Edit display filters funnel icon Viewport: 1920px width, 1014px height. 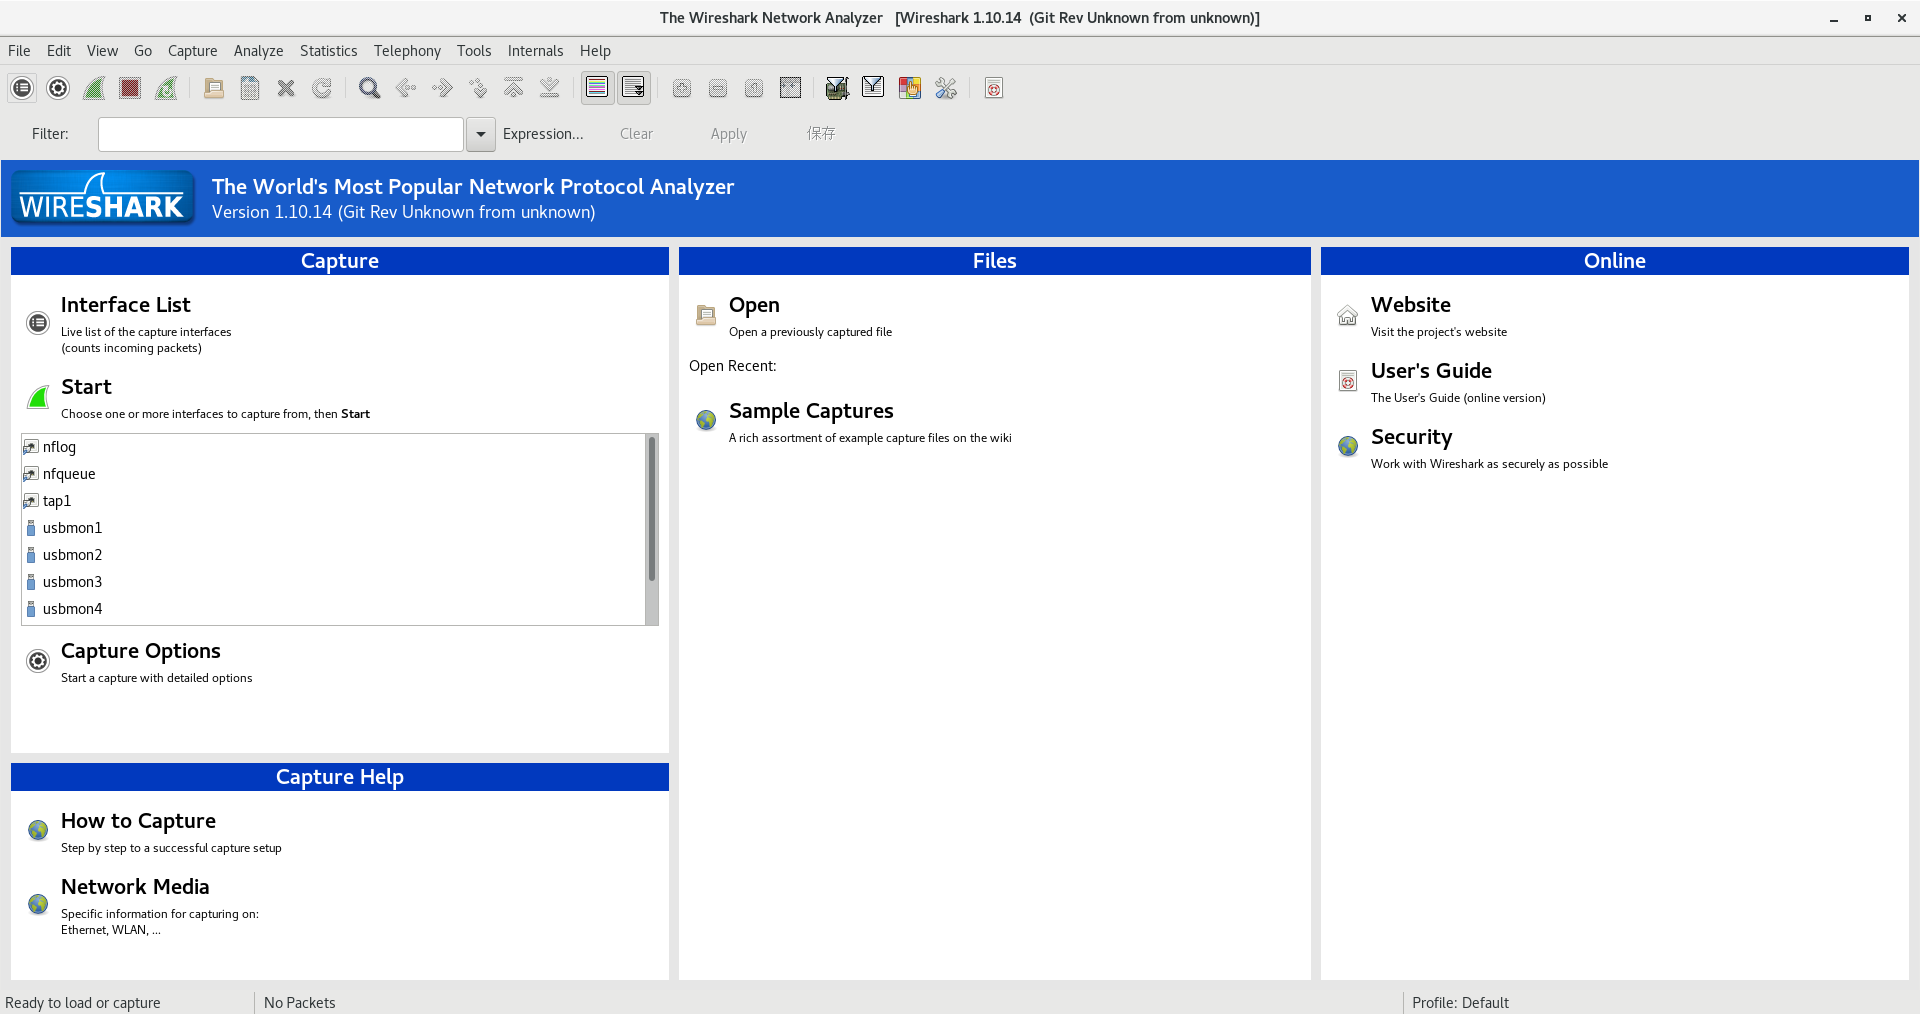873,88
